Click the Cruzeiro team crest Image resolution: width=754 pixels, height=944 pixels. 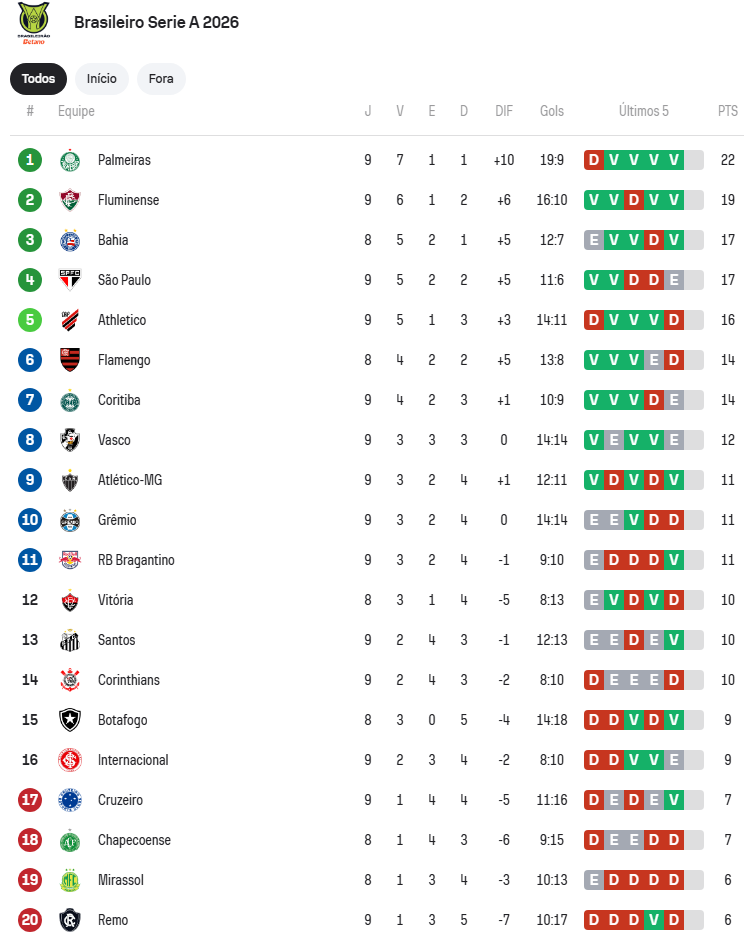(x=70, y=800)
